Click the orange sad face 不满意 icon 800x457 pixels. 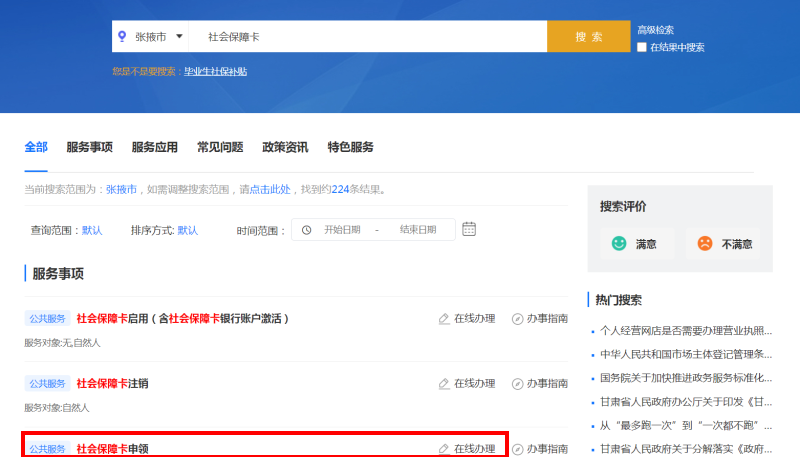705,243
